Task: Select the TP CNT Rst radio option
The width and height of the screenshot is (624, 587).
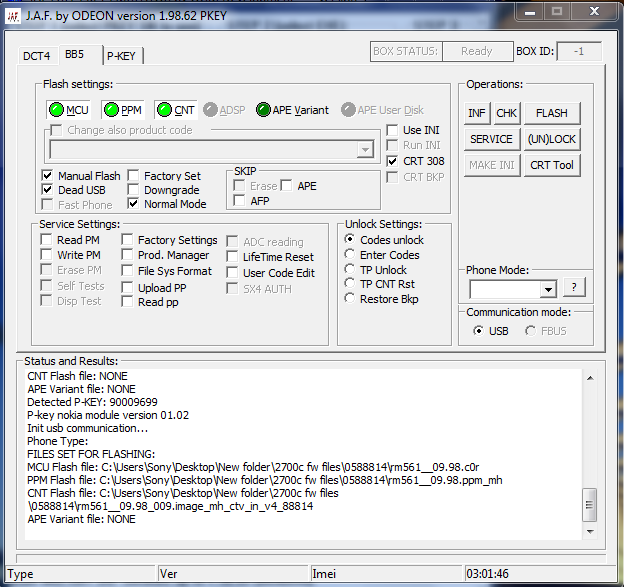Action: tap(349, 284)
